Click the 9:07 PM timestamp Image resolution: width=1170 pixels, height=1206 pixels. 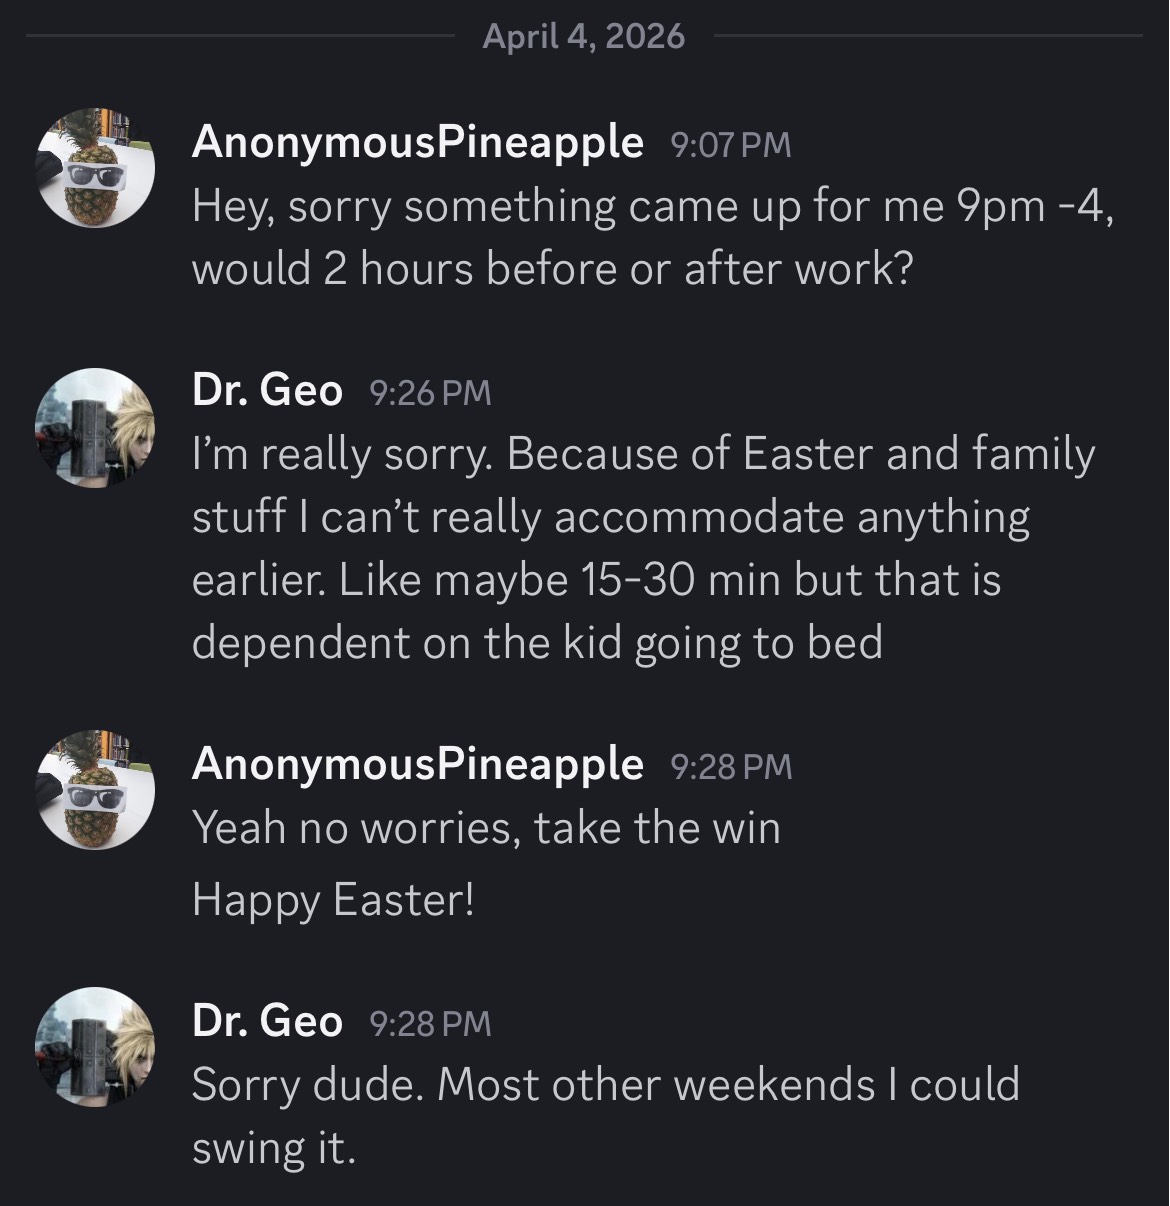pyautogui.click(x=730, y=145)
